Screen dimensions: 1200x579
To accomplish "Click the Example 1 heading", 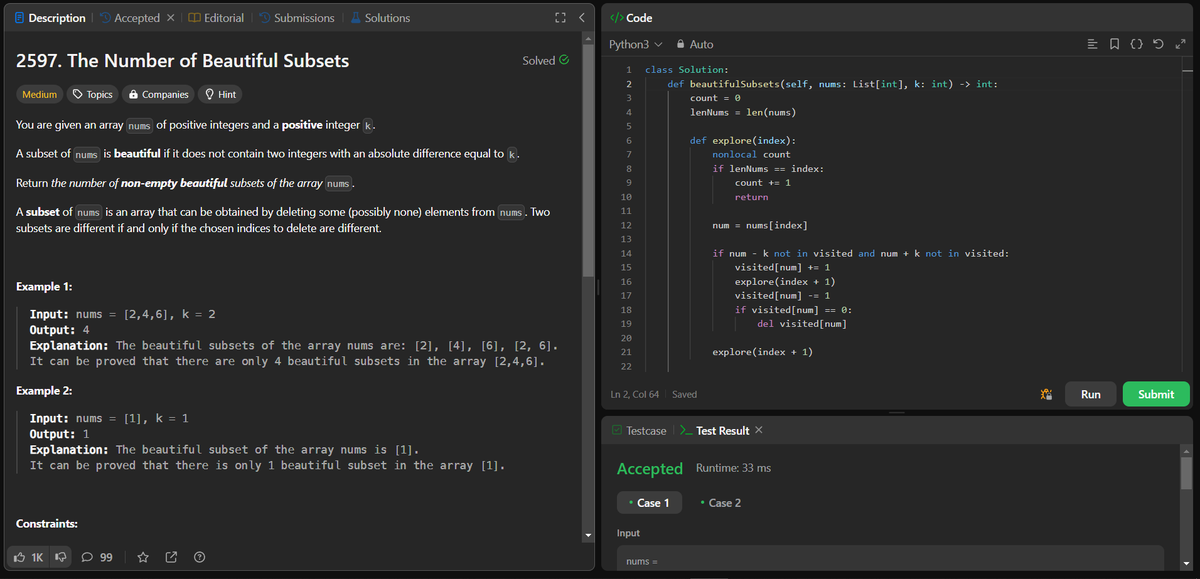I will point(44,287).
